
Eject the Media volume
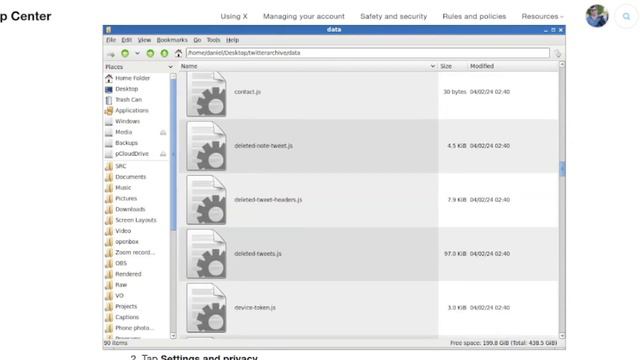[x=163, y=132]
